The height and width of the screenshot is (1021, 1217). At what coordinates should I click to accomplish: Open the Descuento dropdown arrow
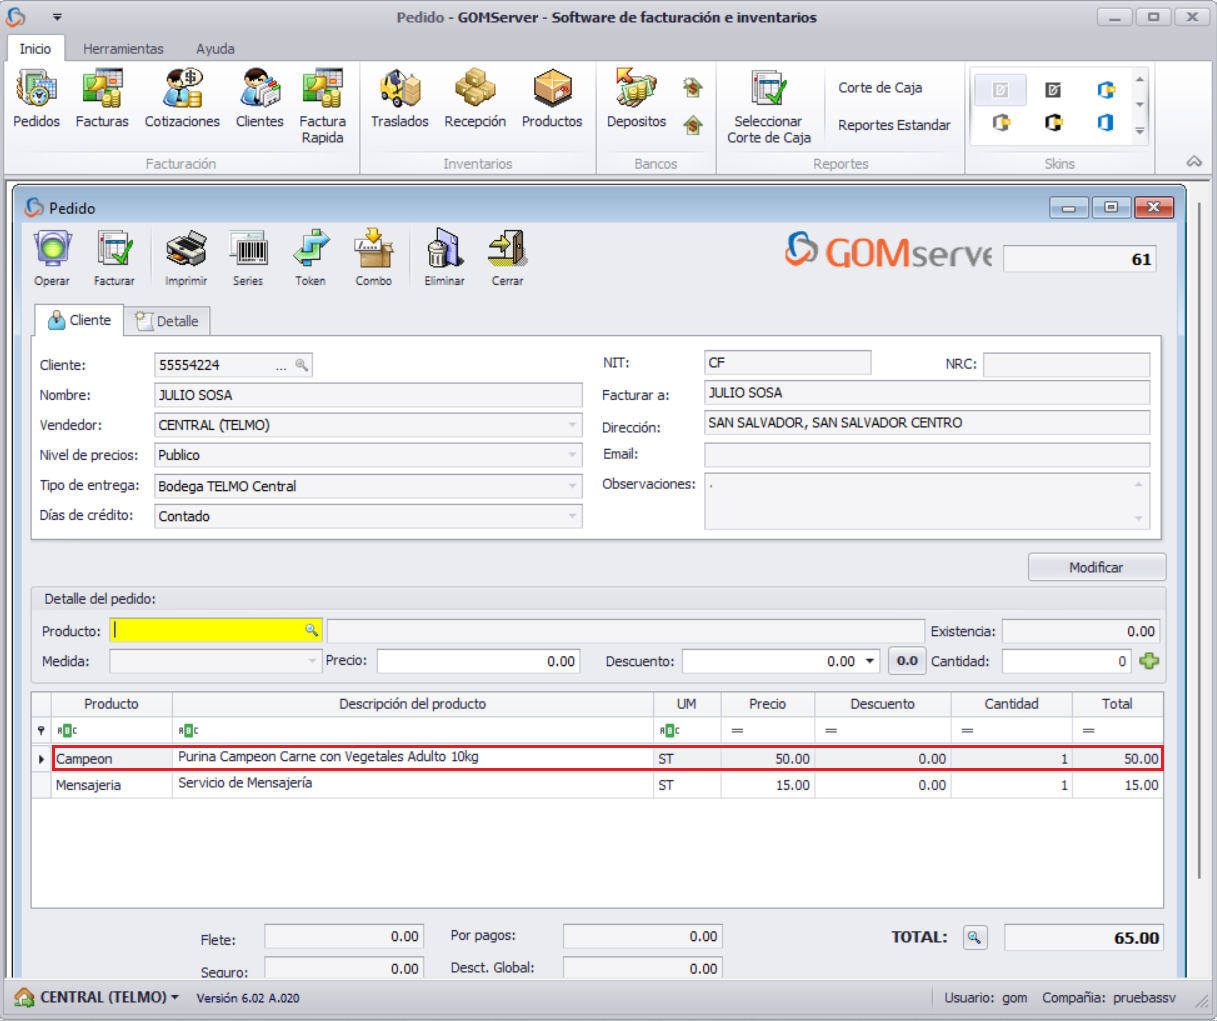(x=870, y=661)
